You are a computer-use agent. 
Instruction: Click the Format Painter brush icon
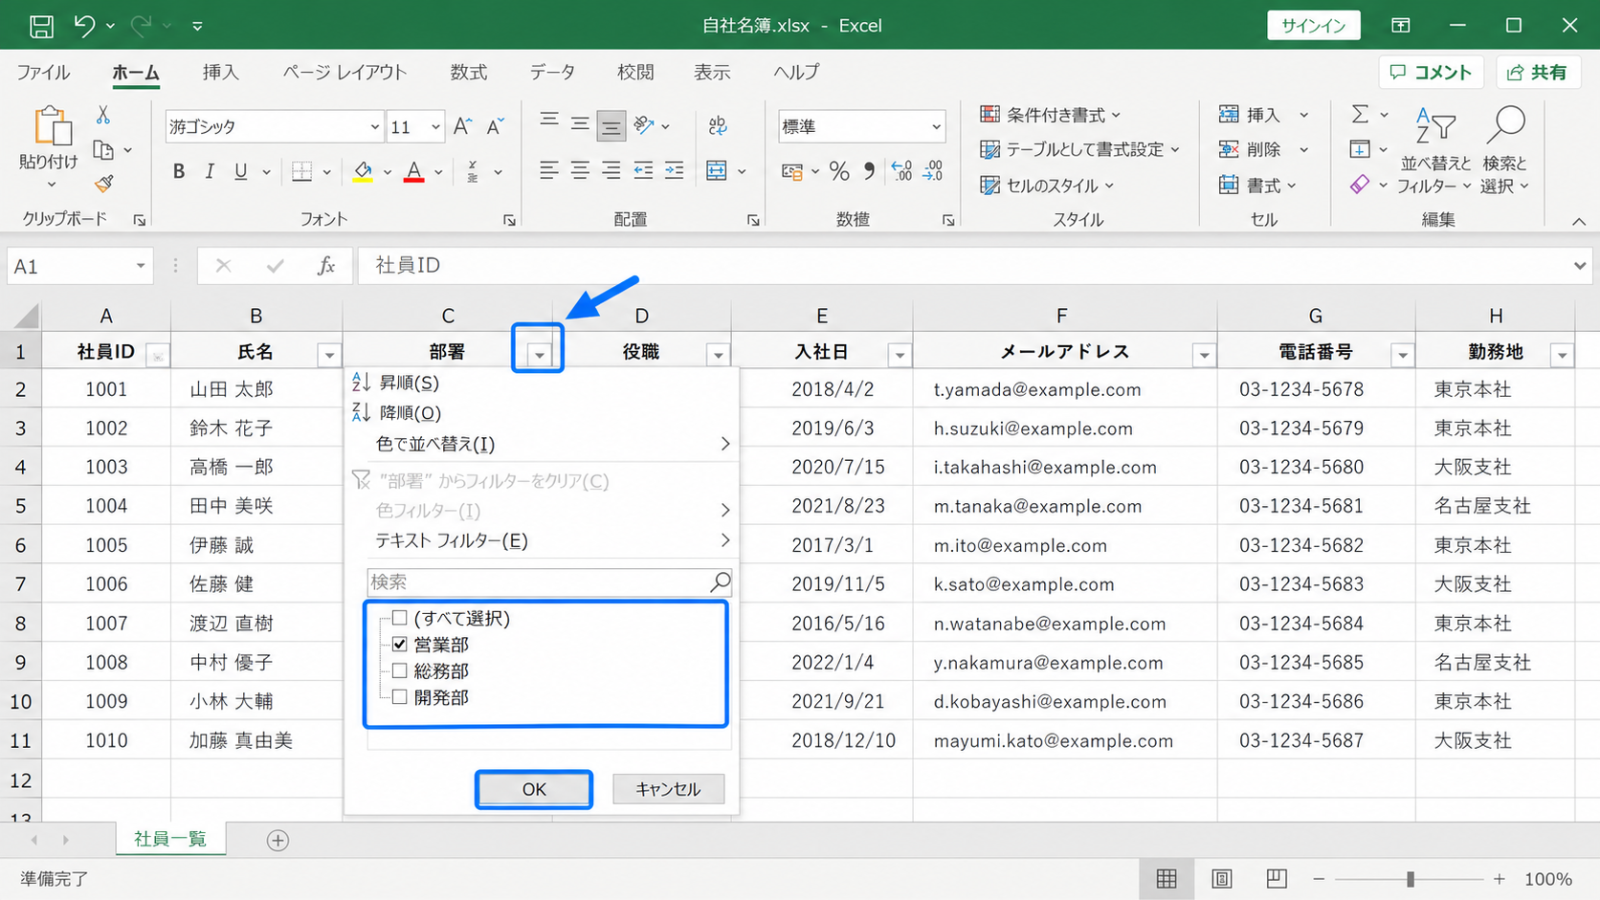pyautogui.click(x=104, y=183)
